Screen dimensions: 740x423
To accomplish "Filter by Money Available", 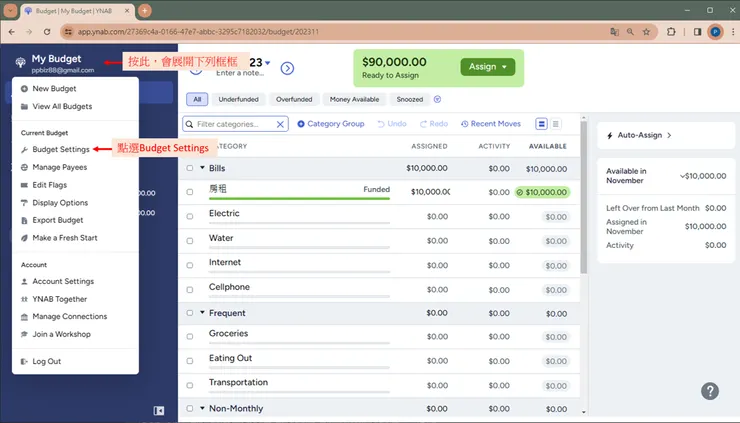I will pos(354,99).
